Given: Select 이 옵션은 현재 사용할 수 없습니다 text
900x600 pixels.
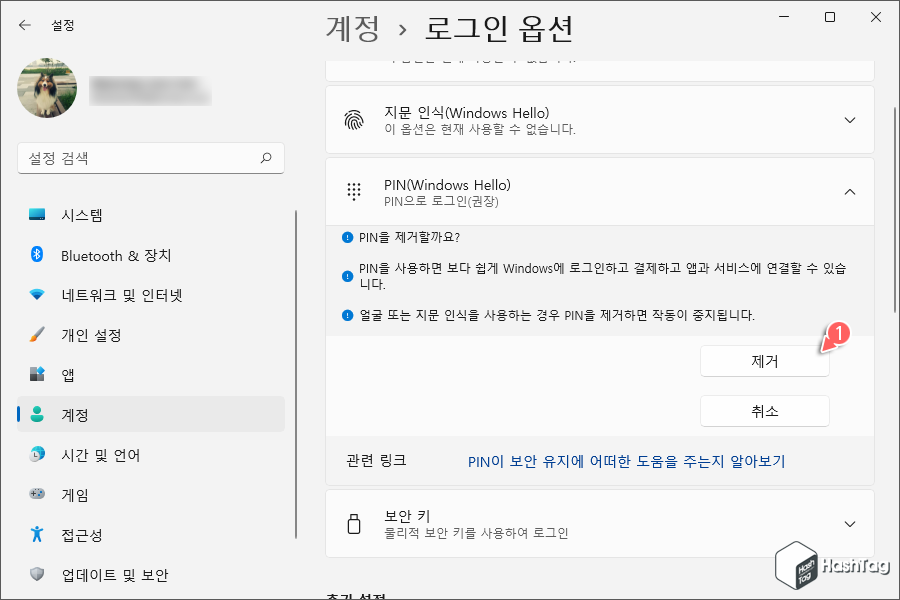Looking at the screenshot, I should point(480,129).
